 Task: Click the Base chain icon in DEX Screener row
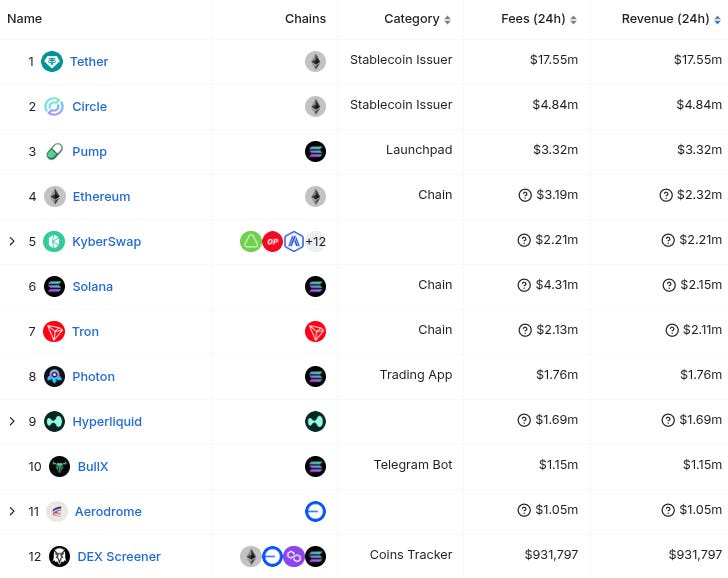click(272, 556)
